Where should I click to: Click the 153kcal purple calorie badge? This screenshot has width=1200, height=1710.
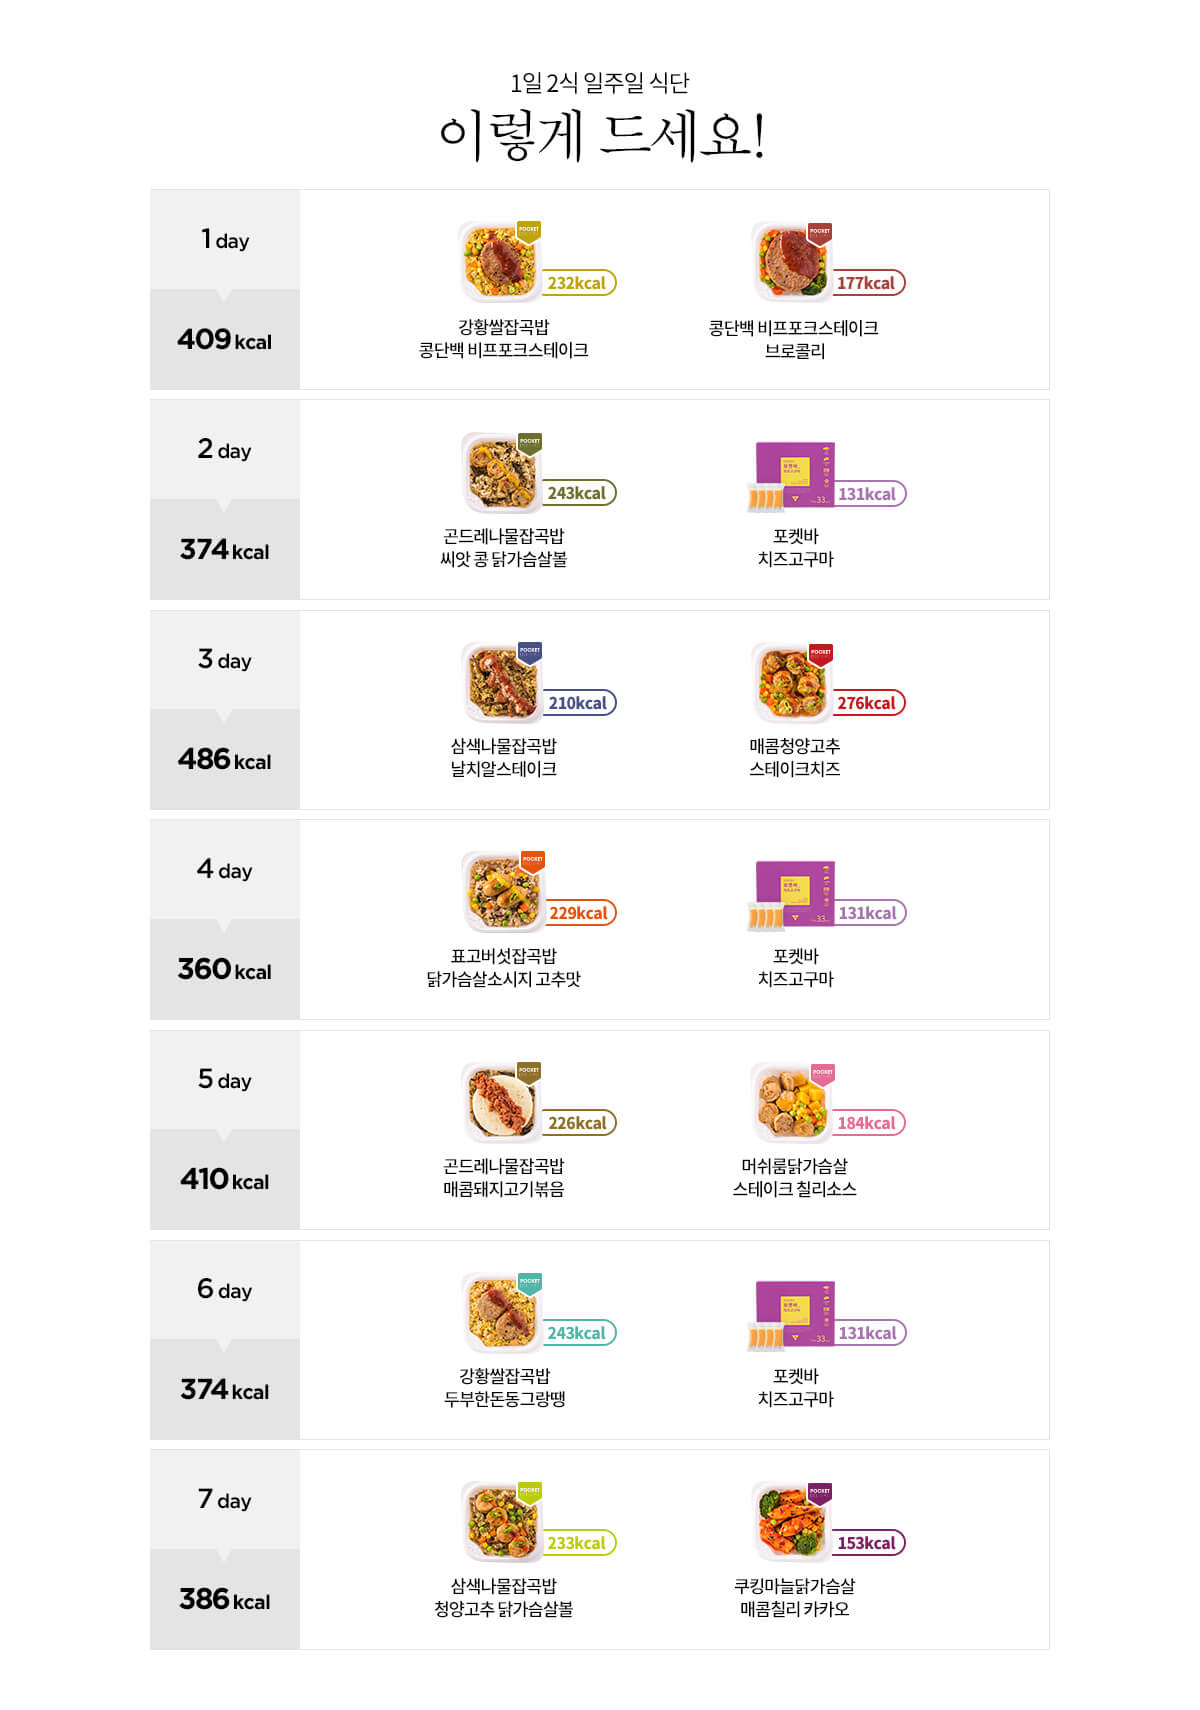pos(867,1543)
